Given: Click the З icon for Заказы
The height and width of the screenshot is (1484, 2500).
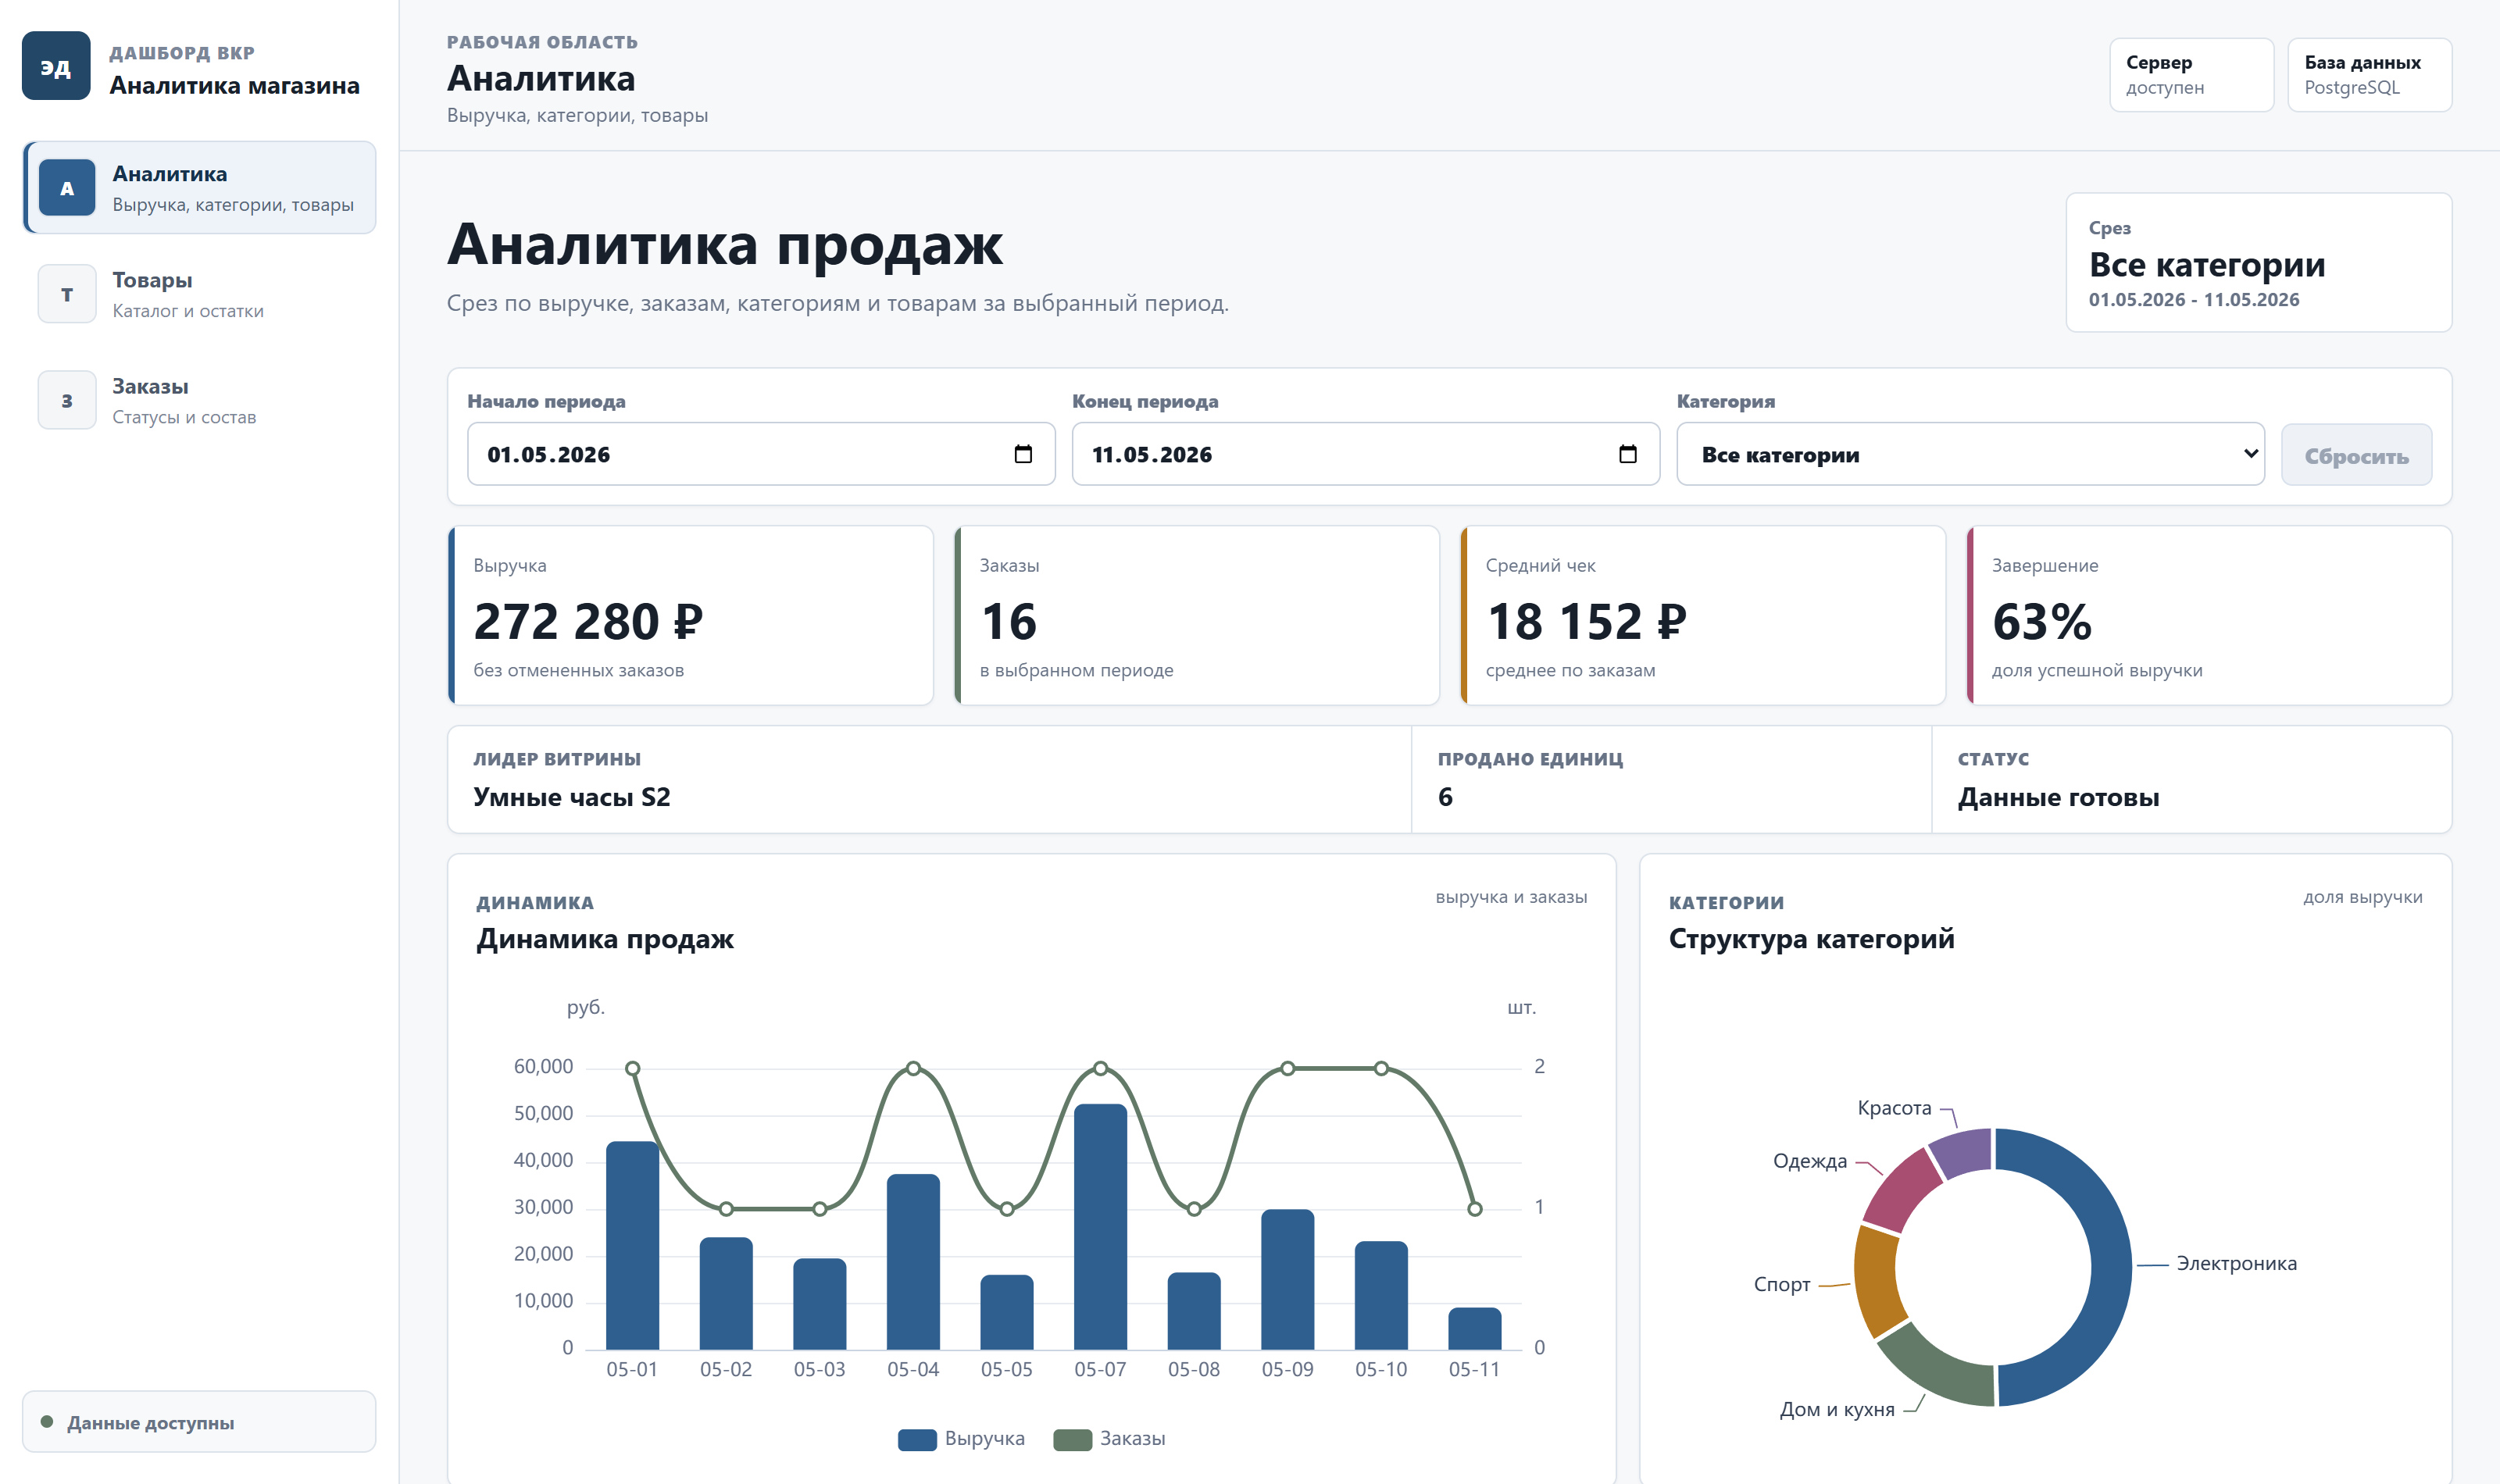Looking at the screenshot, I should 67,400.
